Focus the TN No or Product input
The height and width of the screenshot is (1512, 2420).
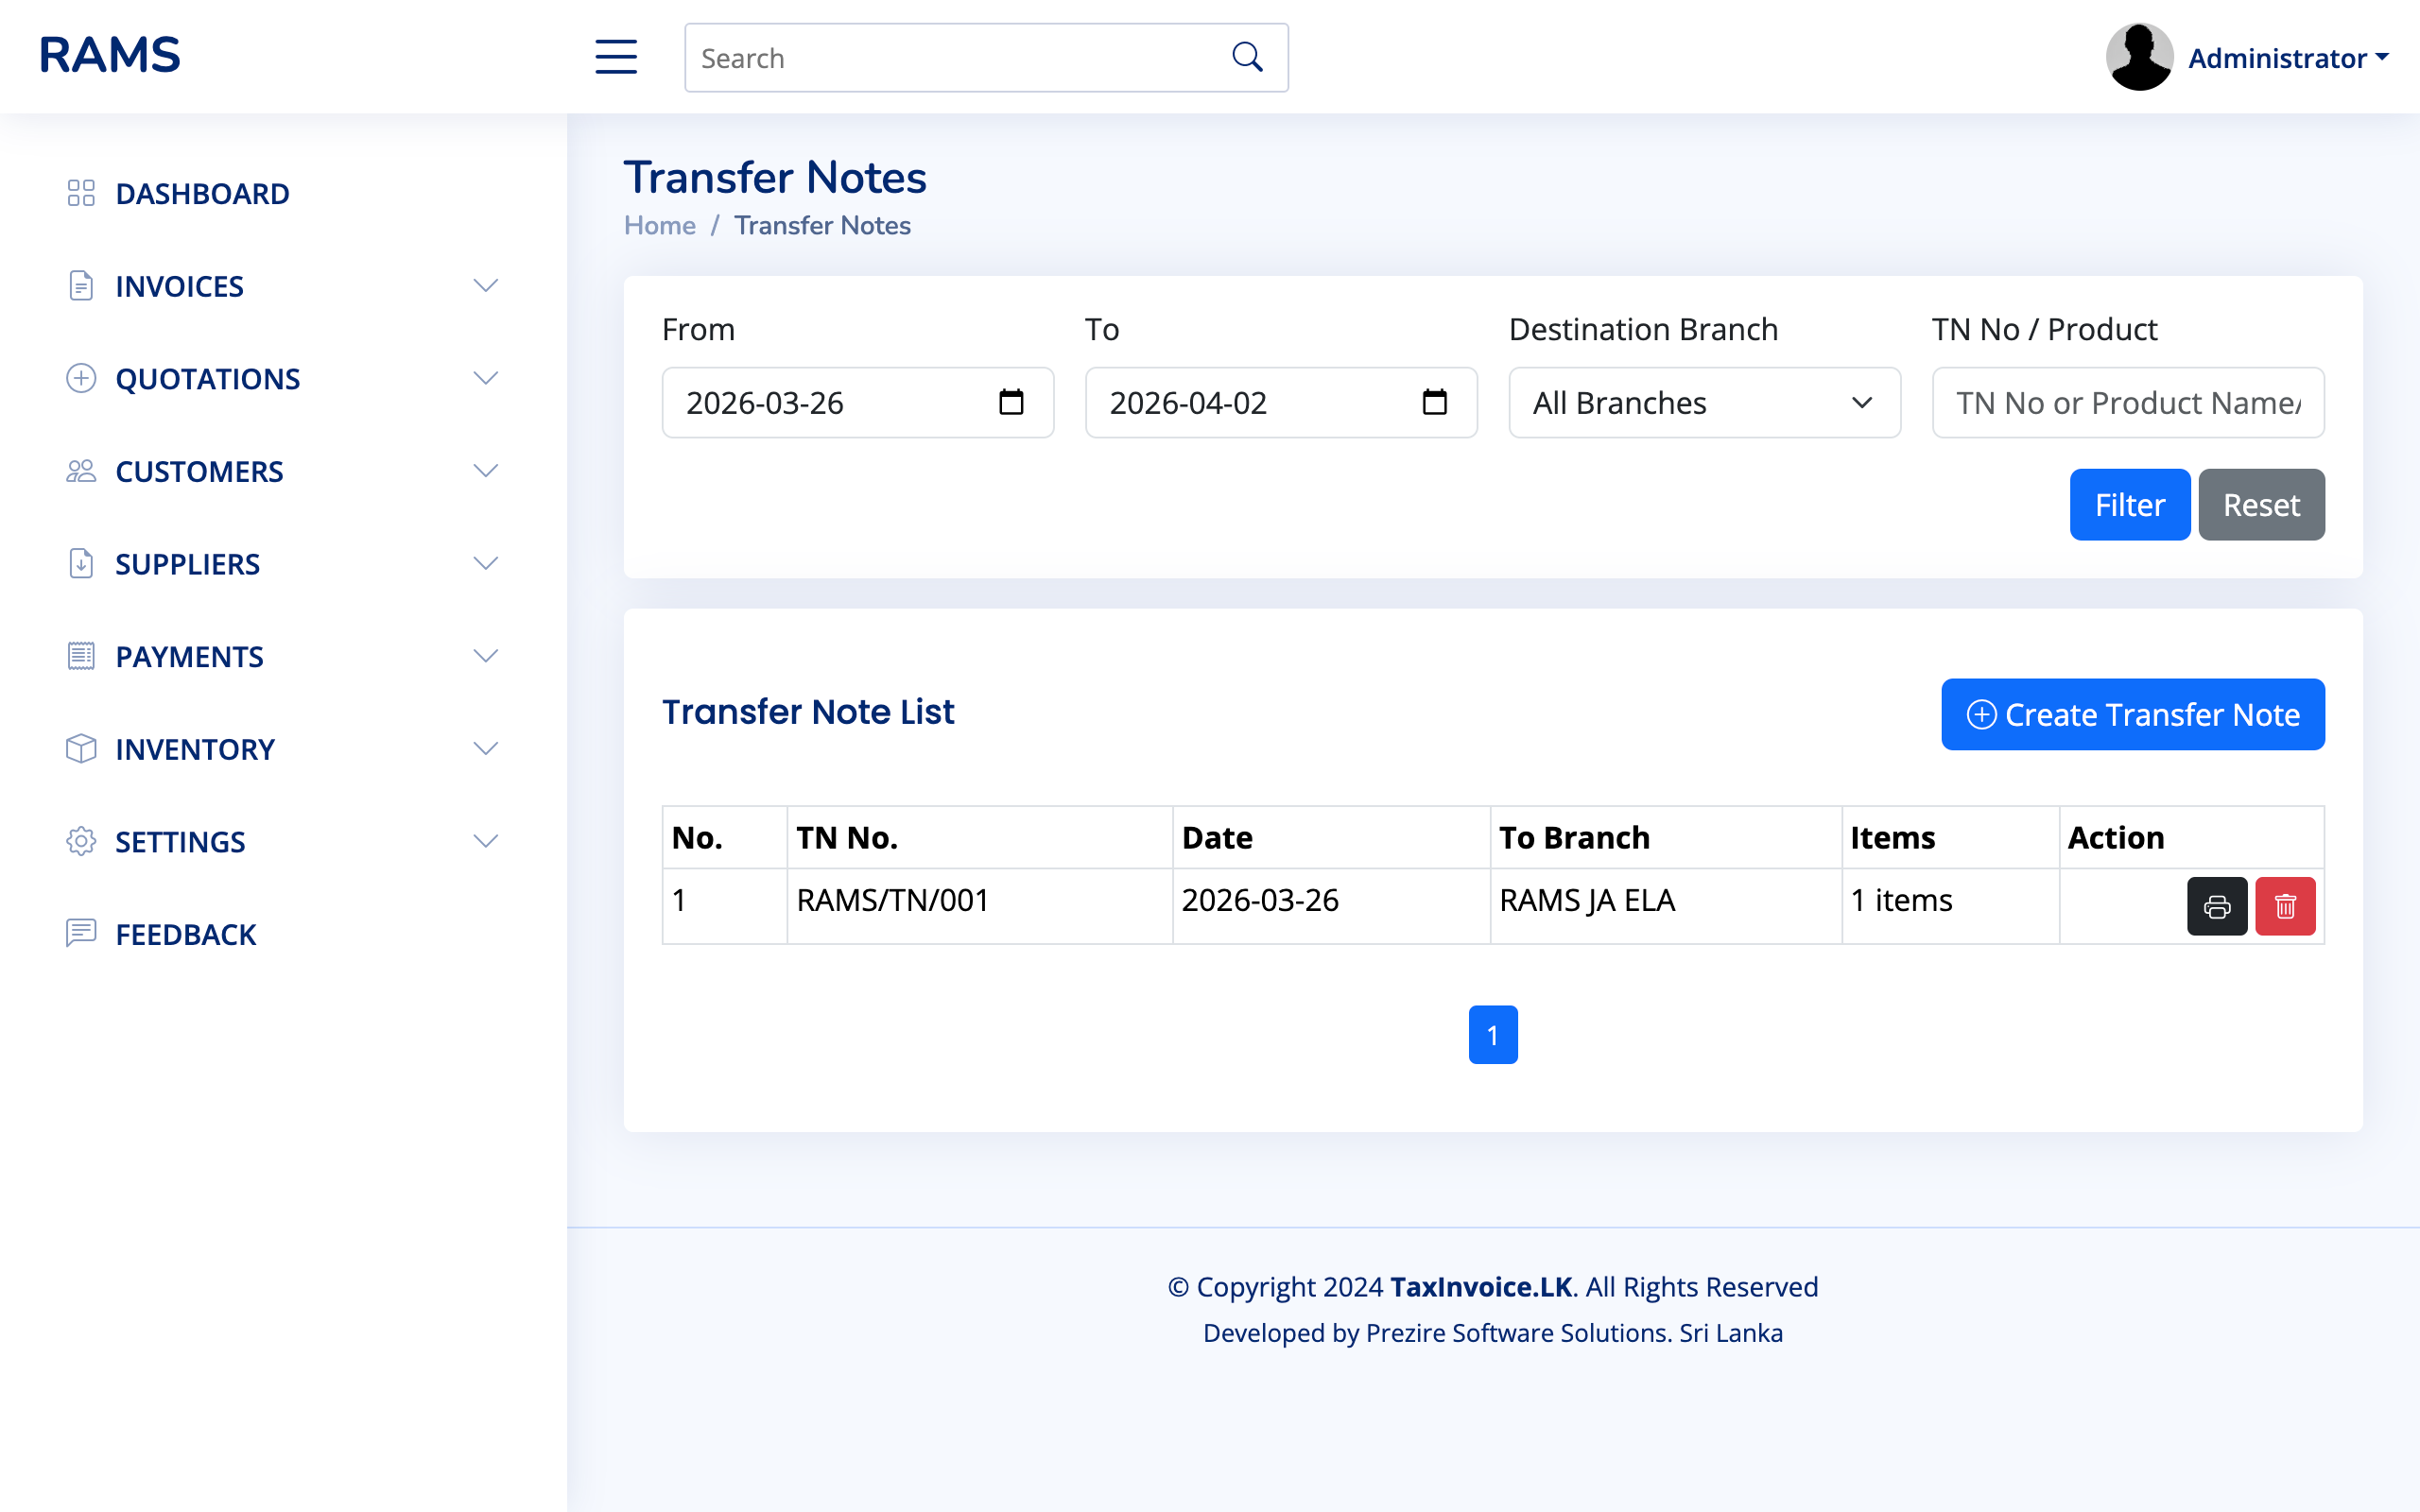point(2127,402)
